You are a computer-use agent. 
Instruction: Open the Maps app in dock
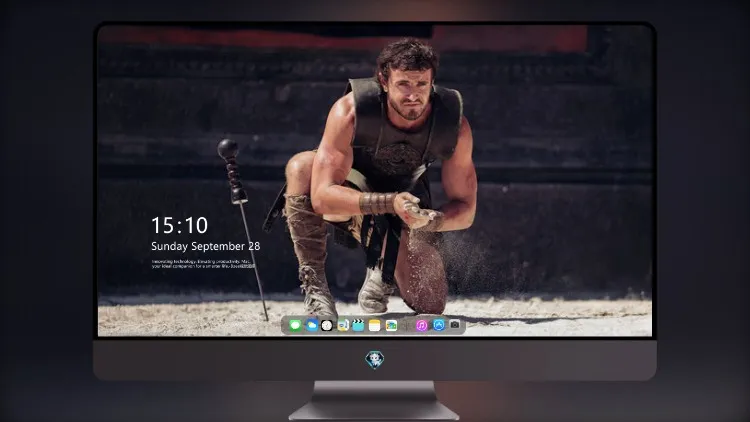point(343,325)
